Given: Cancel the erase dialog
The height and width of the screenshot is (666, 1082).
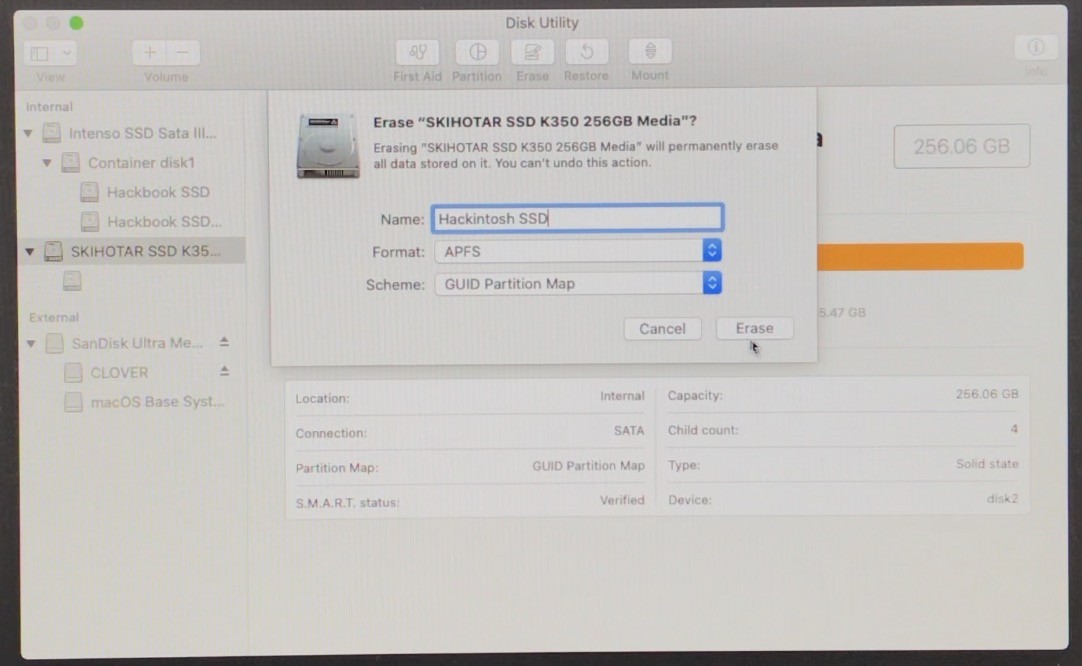Looking at the screenshot, I should [x=662, y=329].
